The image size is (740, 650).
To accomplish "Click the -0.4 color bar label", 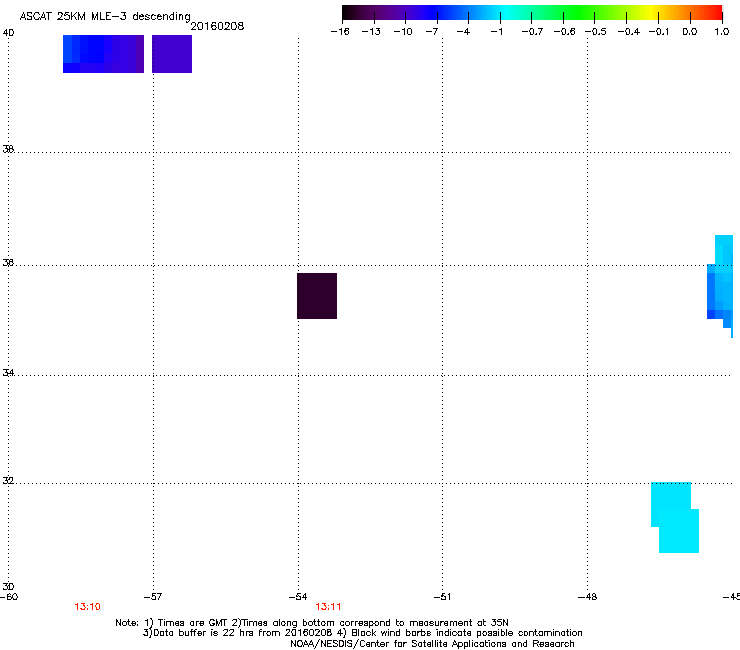I will [629, 32].
